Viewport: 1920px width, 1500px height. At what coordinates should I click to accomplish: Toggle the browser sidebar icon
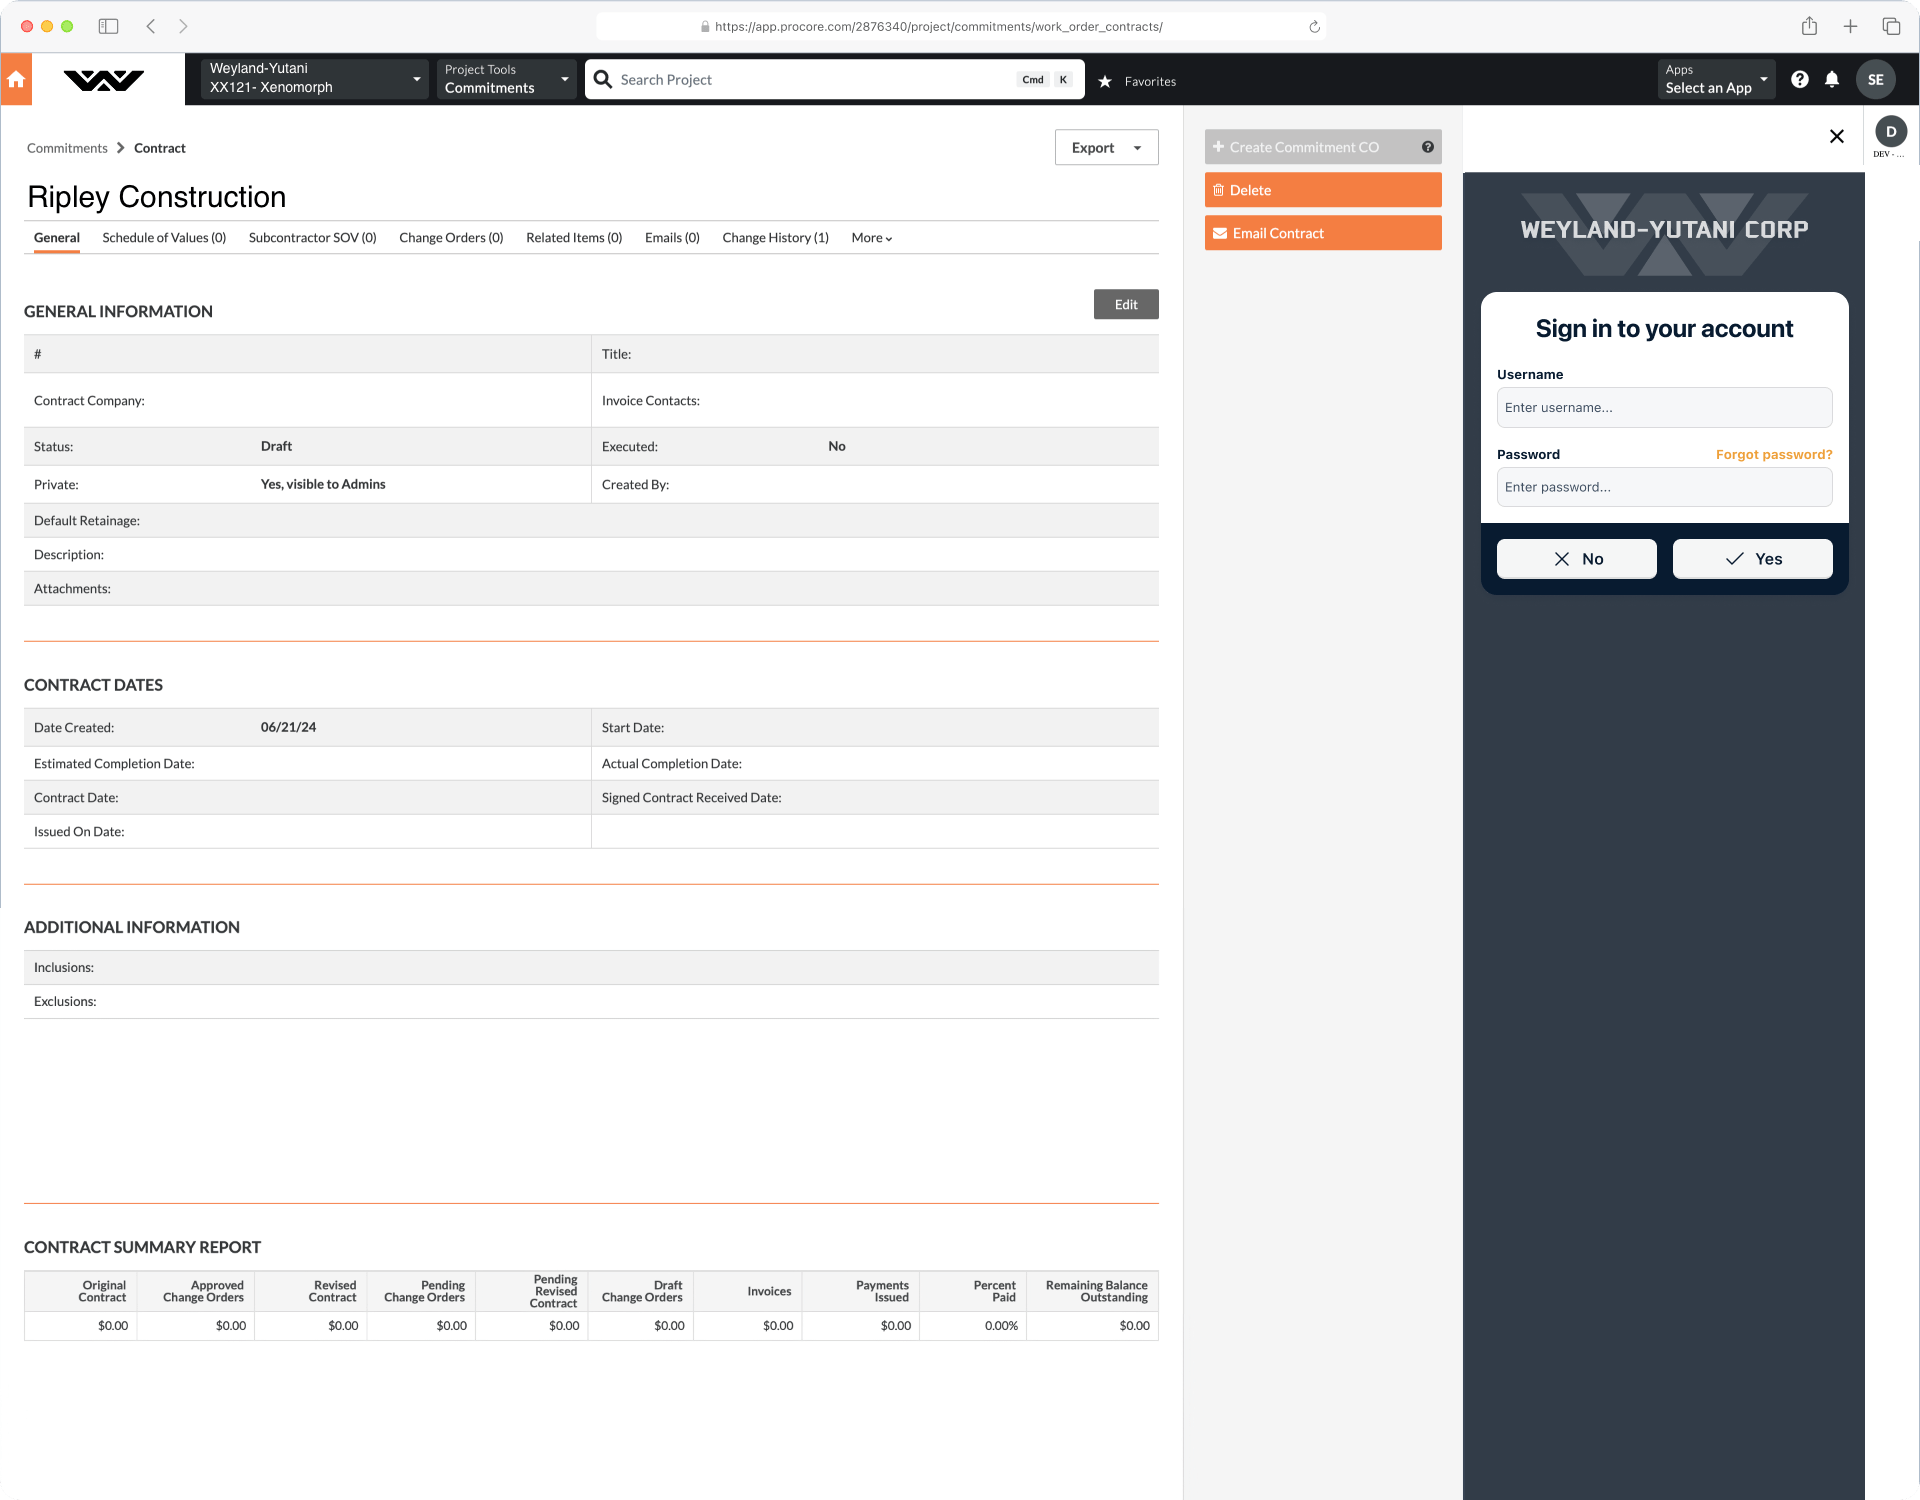tap(108, 27)
